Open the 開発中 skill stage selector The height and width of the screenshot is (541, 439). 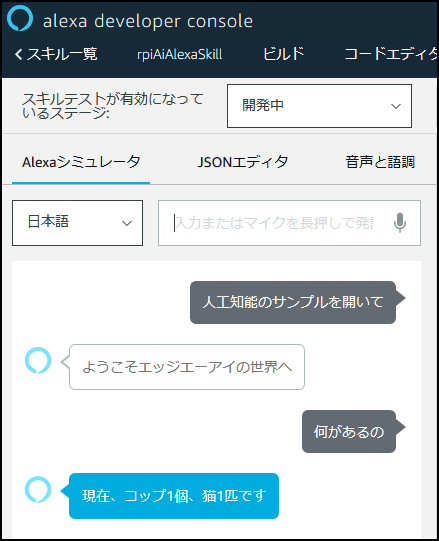(319, 106)
